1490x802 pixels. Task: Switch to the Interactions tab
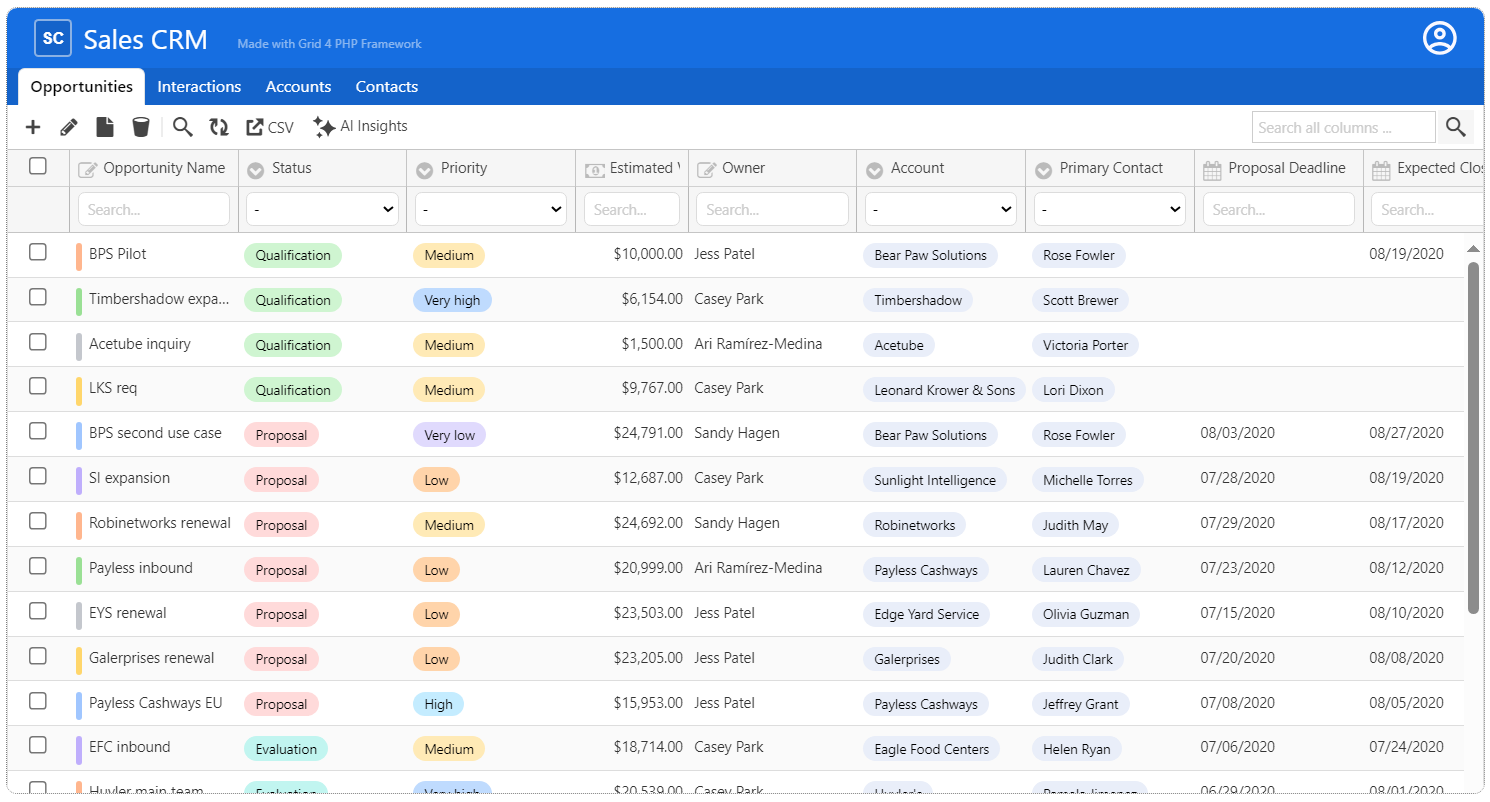199,87
